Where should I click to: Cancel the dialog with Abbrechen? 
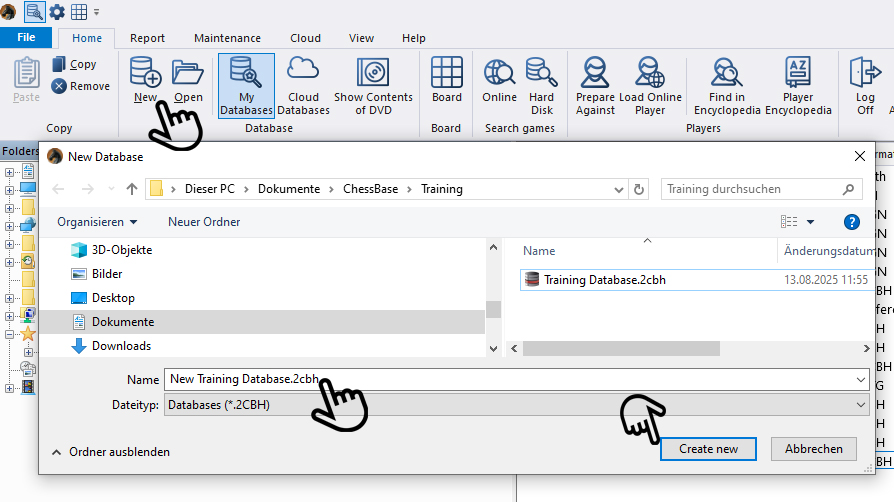click(813, 449)
